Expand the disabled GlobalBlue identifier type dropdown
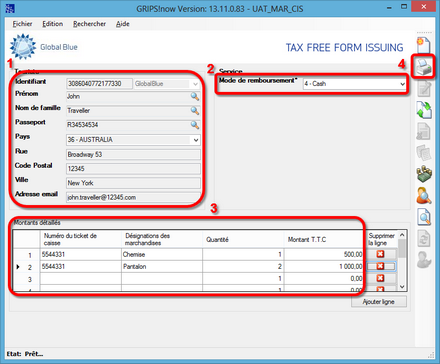The width and height of the screenshot is (440, 364). pos(195,84)
